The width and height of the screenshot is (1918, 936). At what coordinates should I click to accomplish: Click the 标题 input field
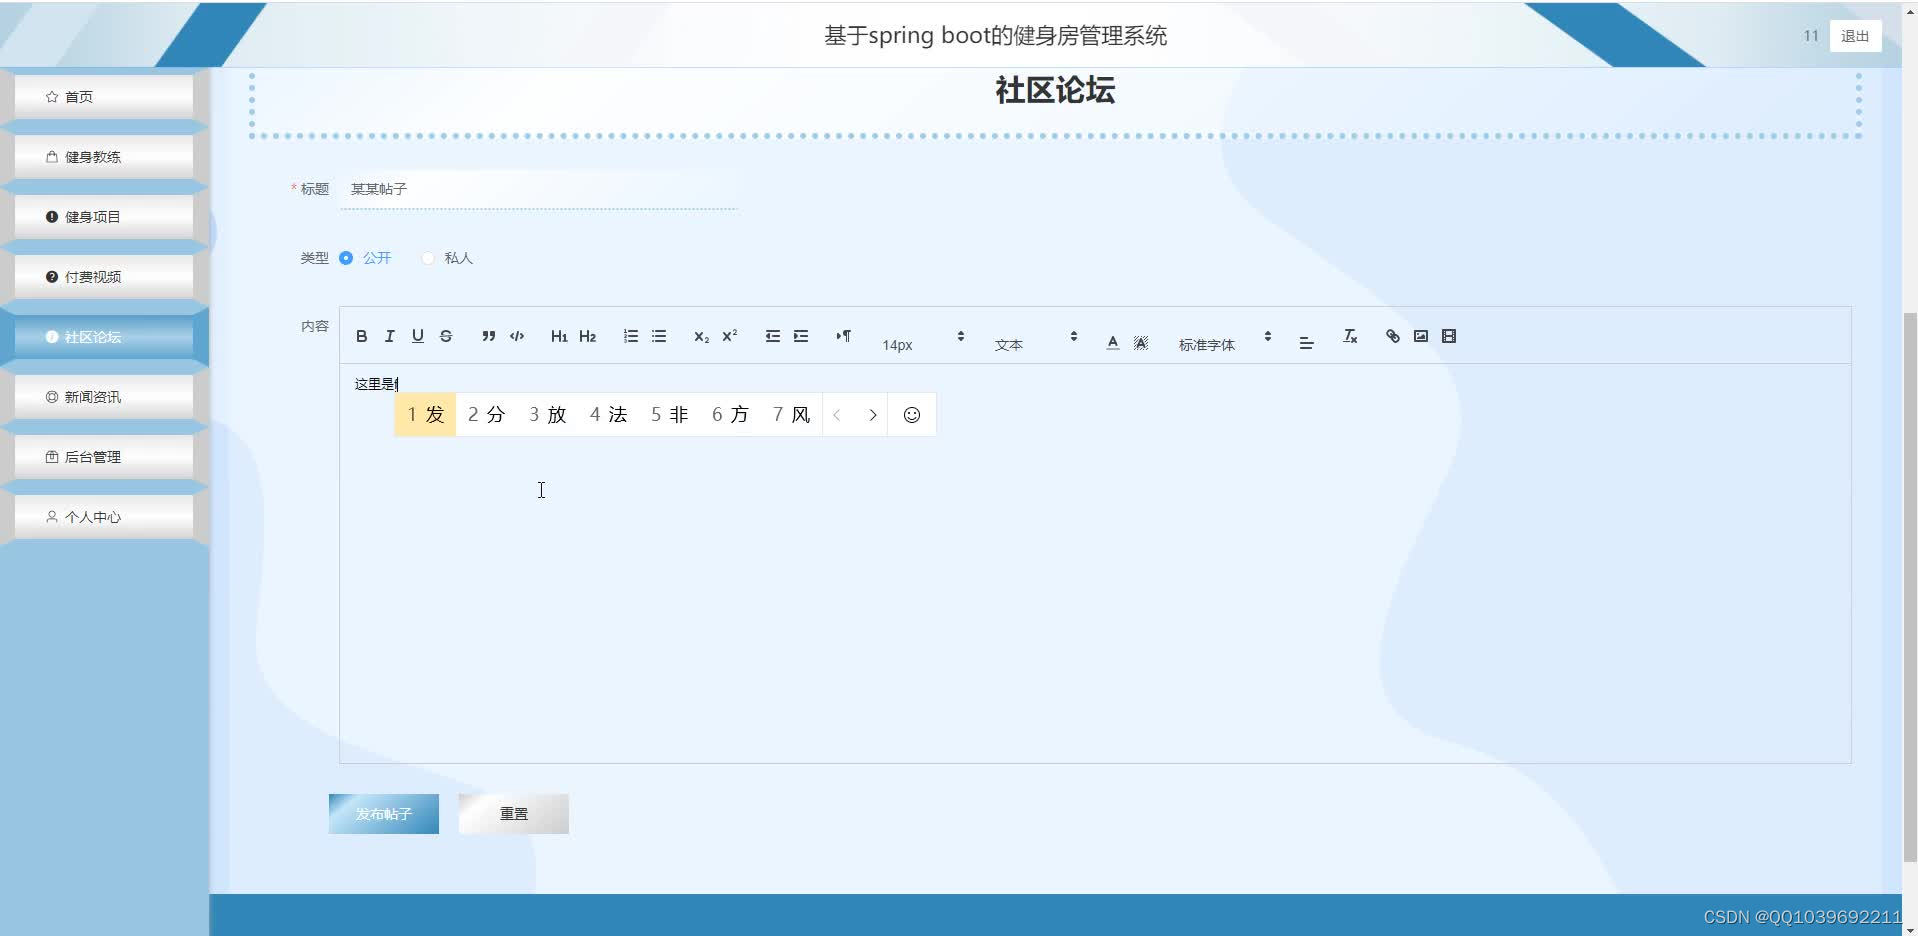click(x=539, y=189)
